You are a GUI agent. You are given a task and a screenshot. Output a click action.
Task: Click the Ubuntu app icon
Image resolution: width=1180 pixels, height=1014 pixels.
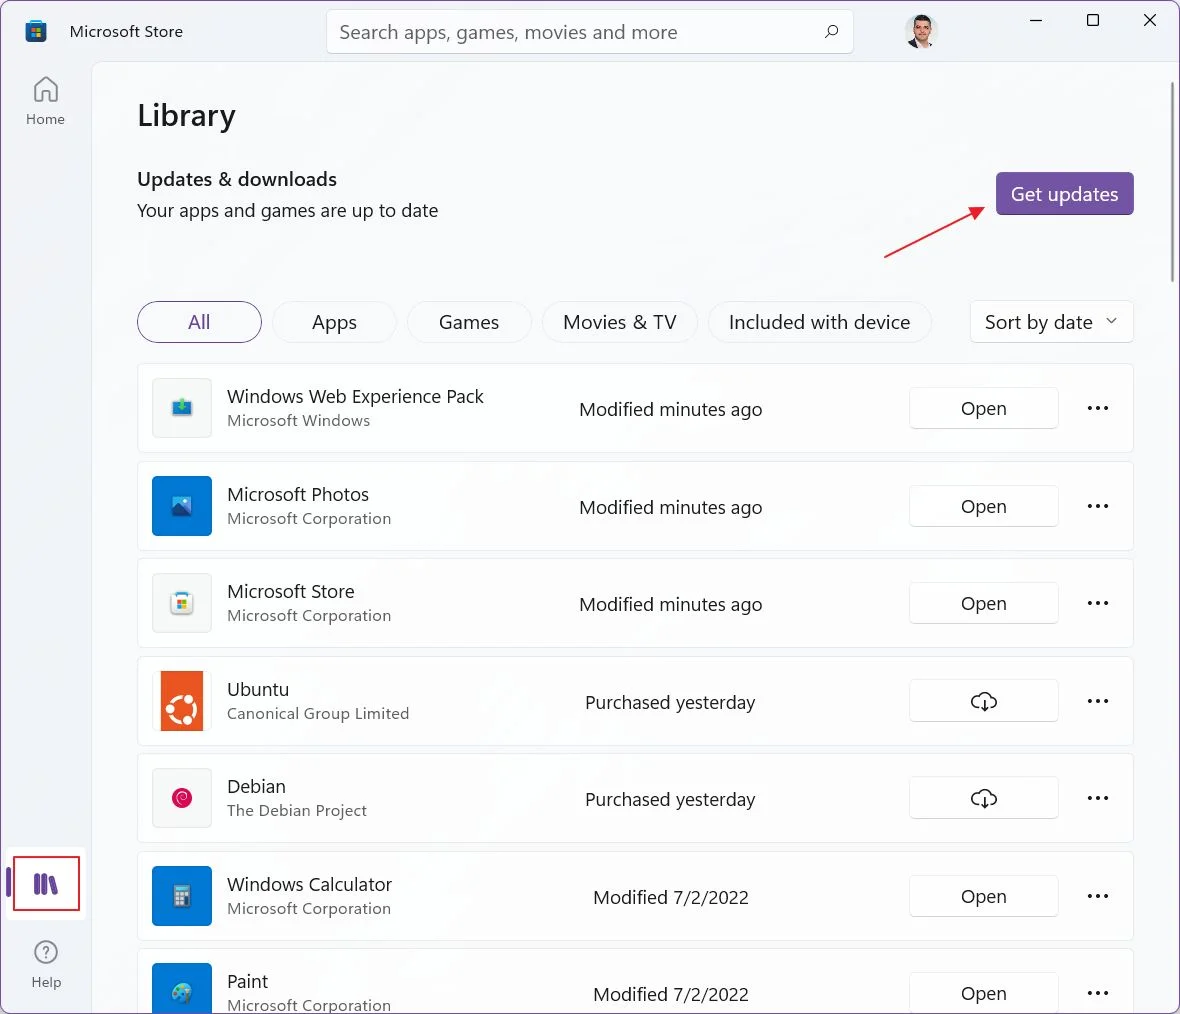(x=182, y=701)
